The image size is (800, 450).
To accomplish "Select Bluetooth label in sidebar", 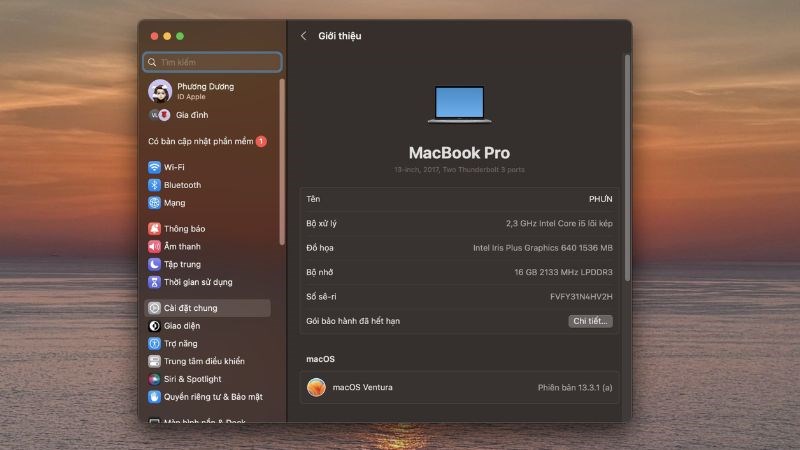I will [182, 185].
